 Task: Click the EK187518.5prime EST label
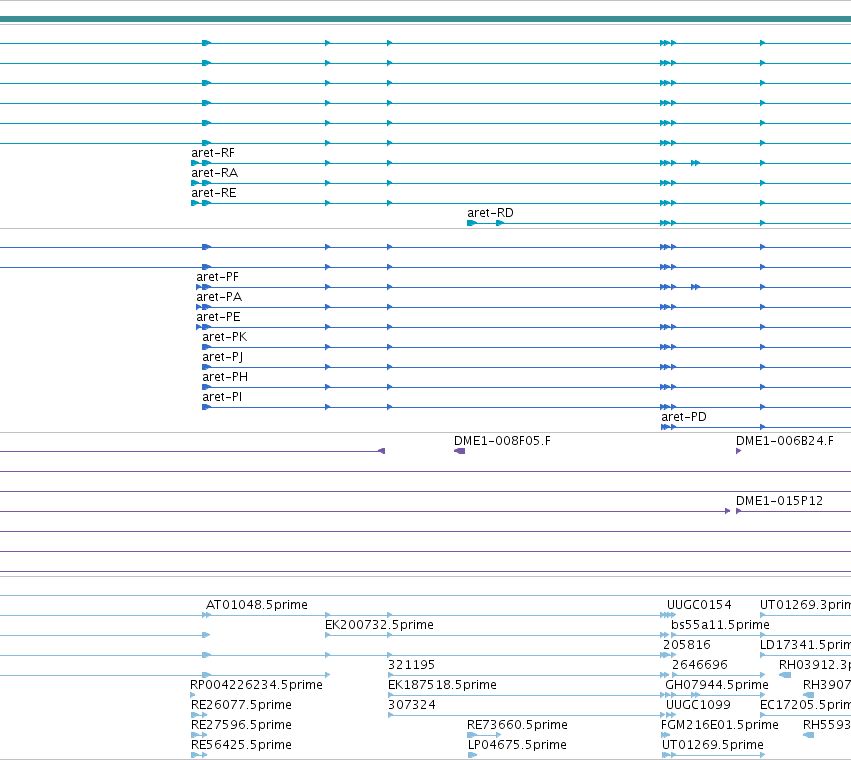click(442, 686)
